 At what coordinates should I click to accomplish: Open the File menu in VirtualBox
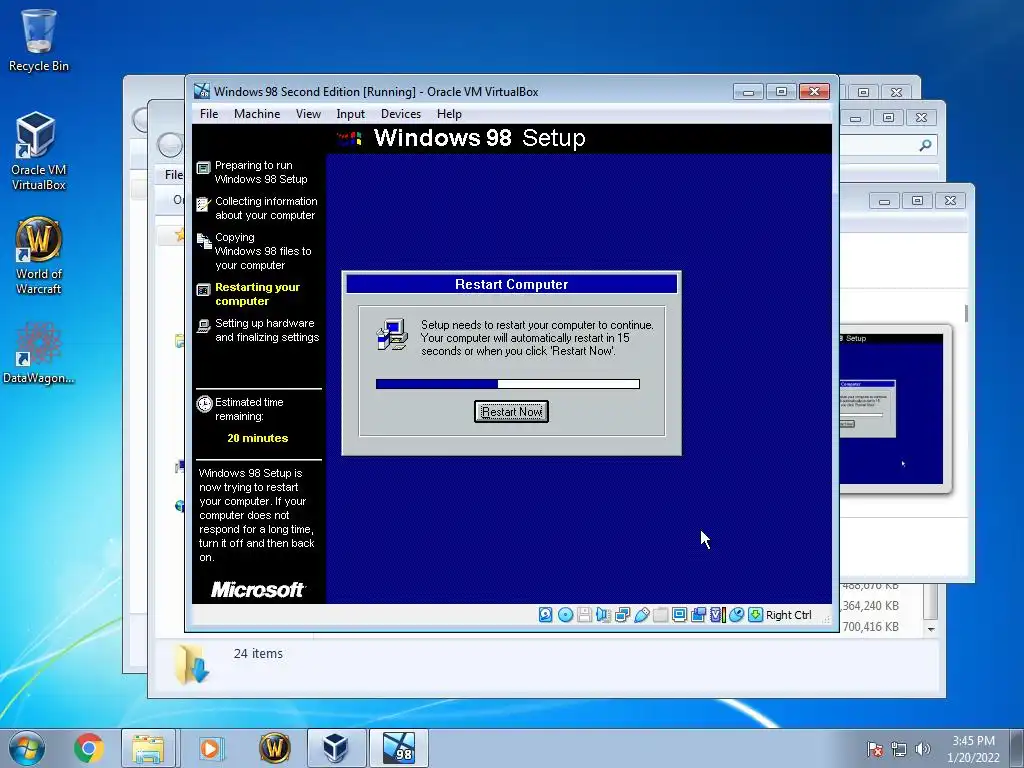(x=209, y=114)
